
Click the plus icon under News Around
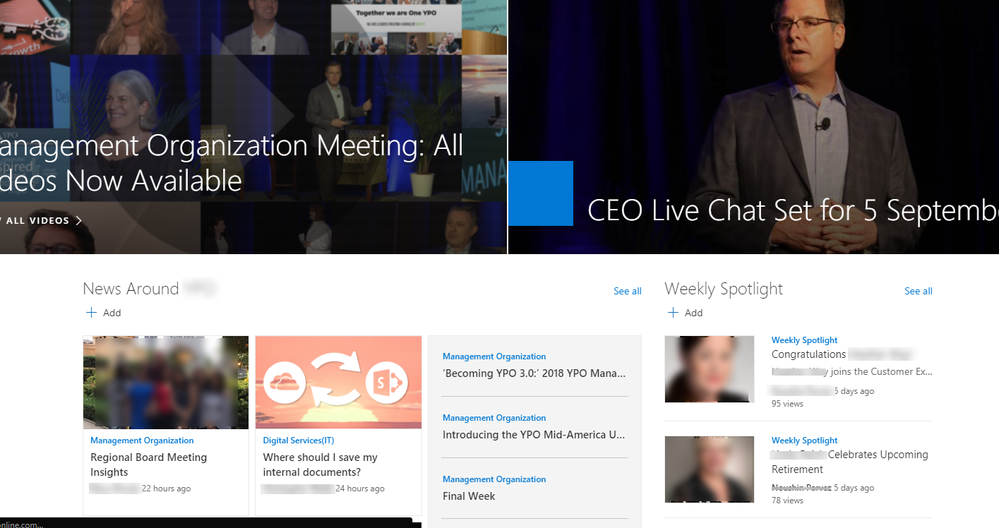[91, 313]
